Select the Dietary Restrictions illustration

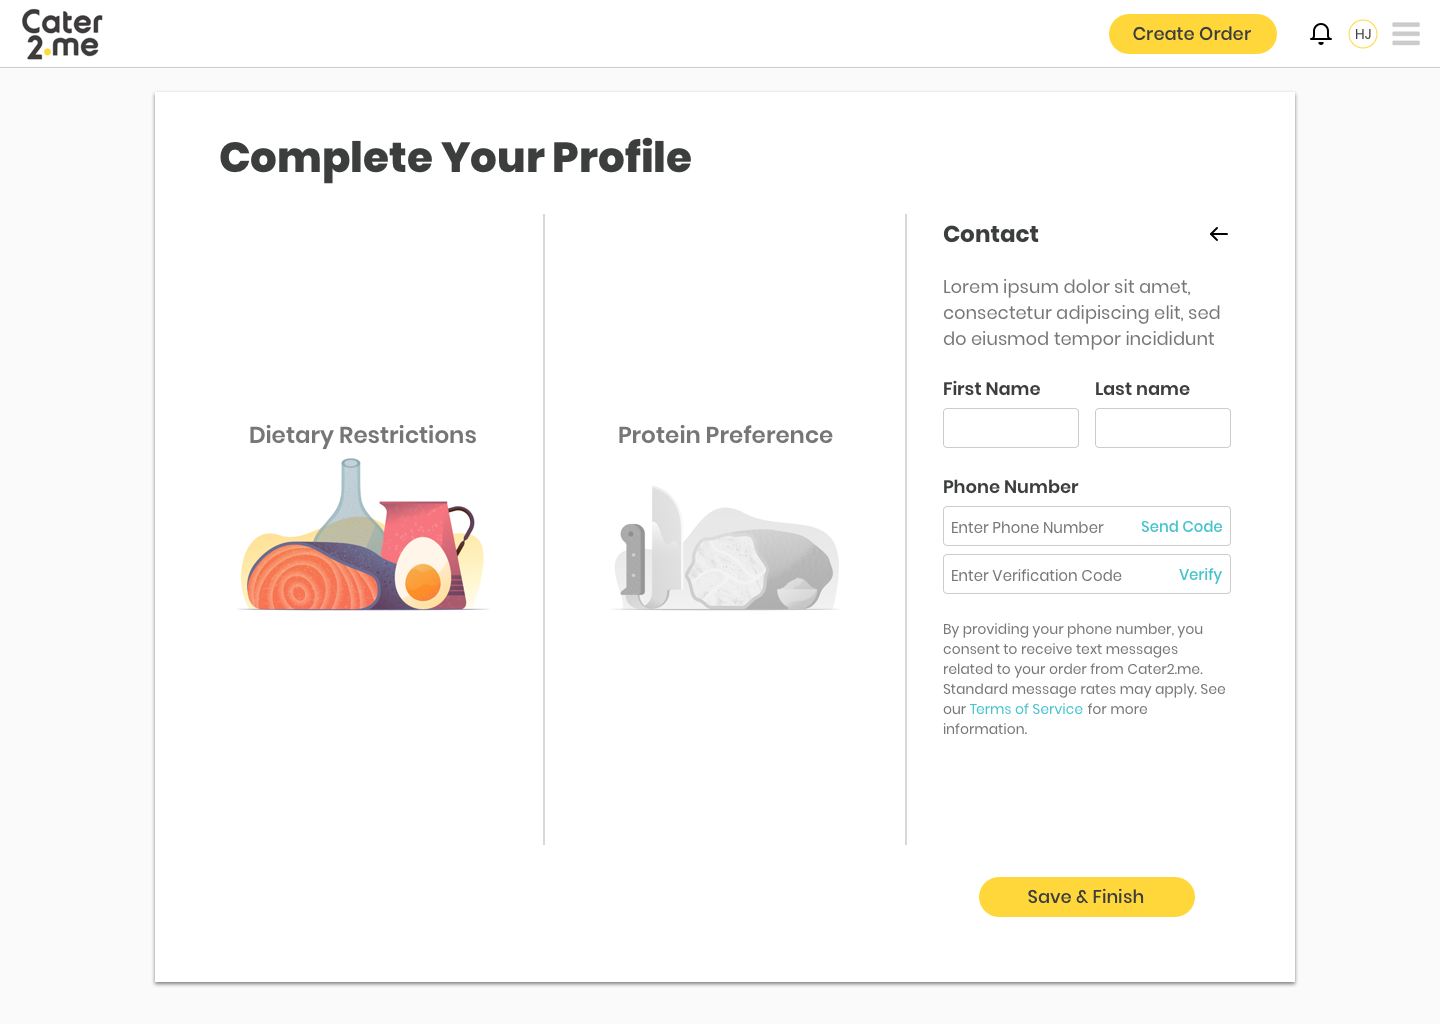tap(363, 534)
